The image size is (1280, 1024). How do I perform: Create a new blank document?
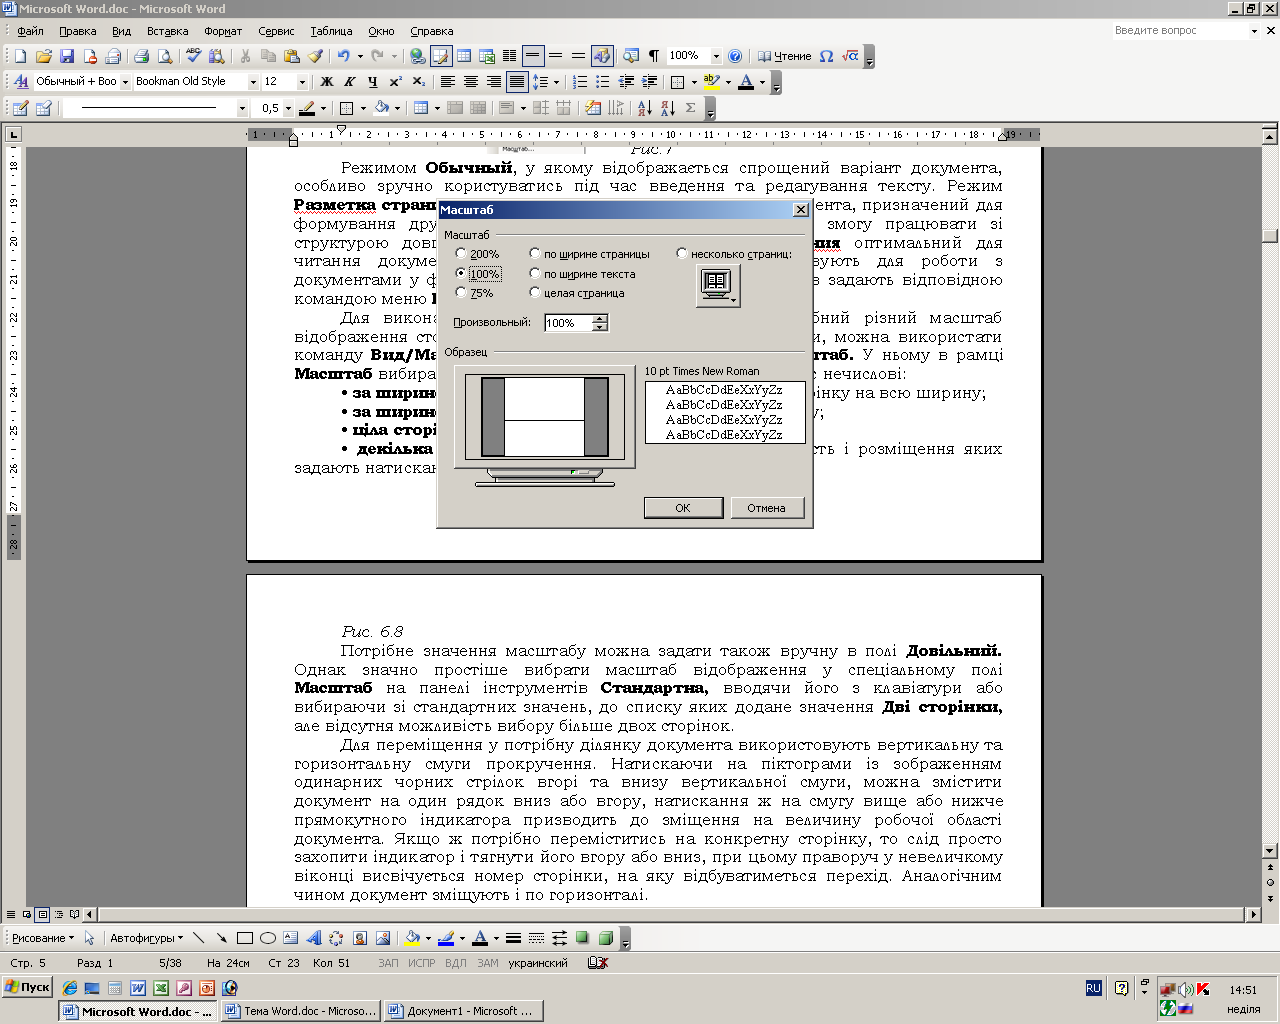point(20,56)
